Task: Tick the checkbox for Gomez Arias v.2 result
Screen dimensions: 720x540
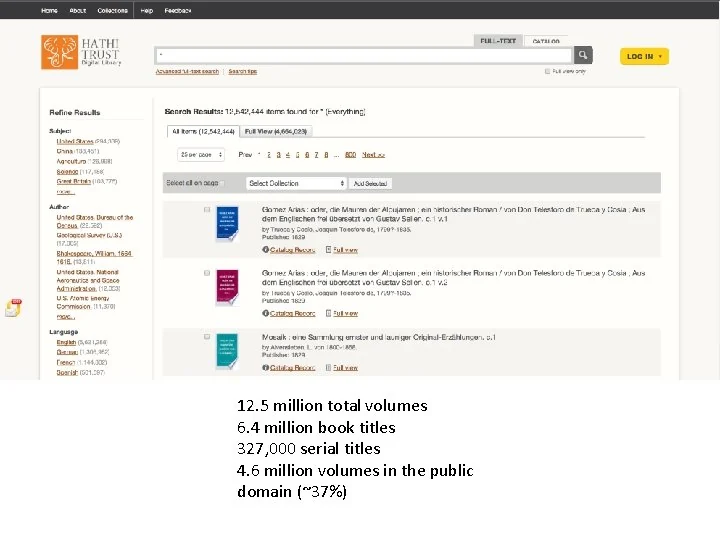Action: pos(207,273)
